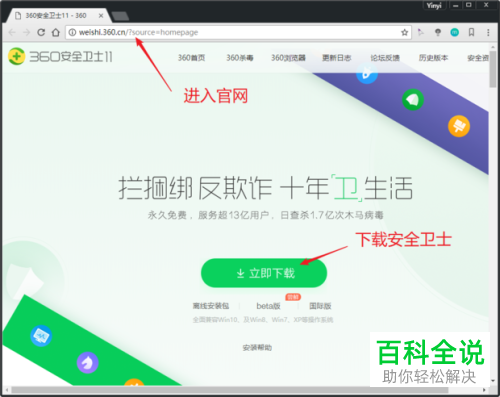Click the headline 拦捆绑 反欺诈 text

pyautogui.click(x=195, y=188)
